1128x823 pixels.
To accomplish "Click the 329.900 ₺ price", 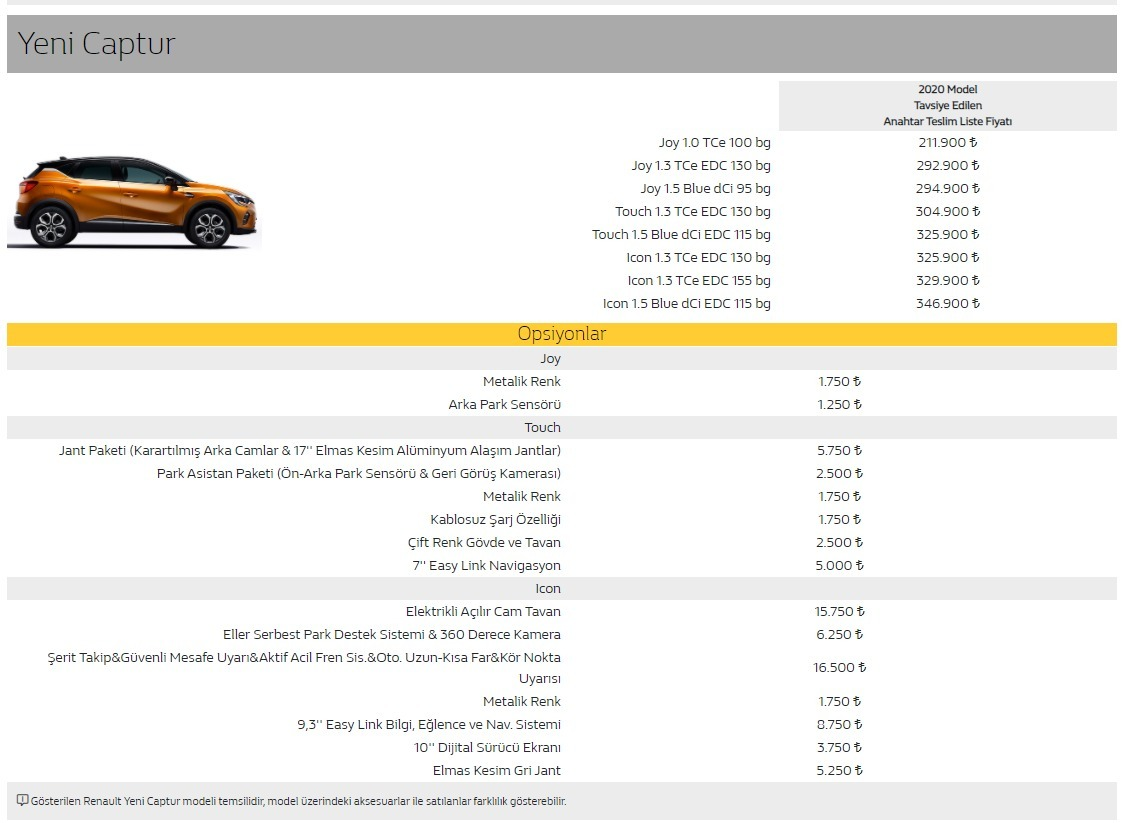I will point(947,281).
